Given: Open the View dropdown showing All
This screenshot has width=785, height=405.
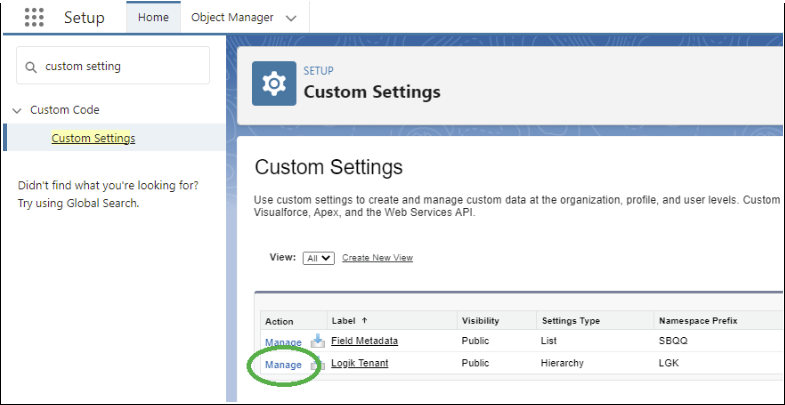Looking at the screenshot, I should pyautogui.click(x=318, y=258).
